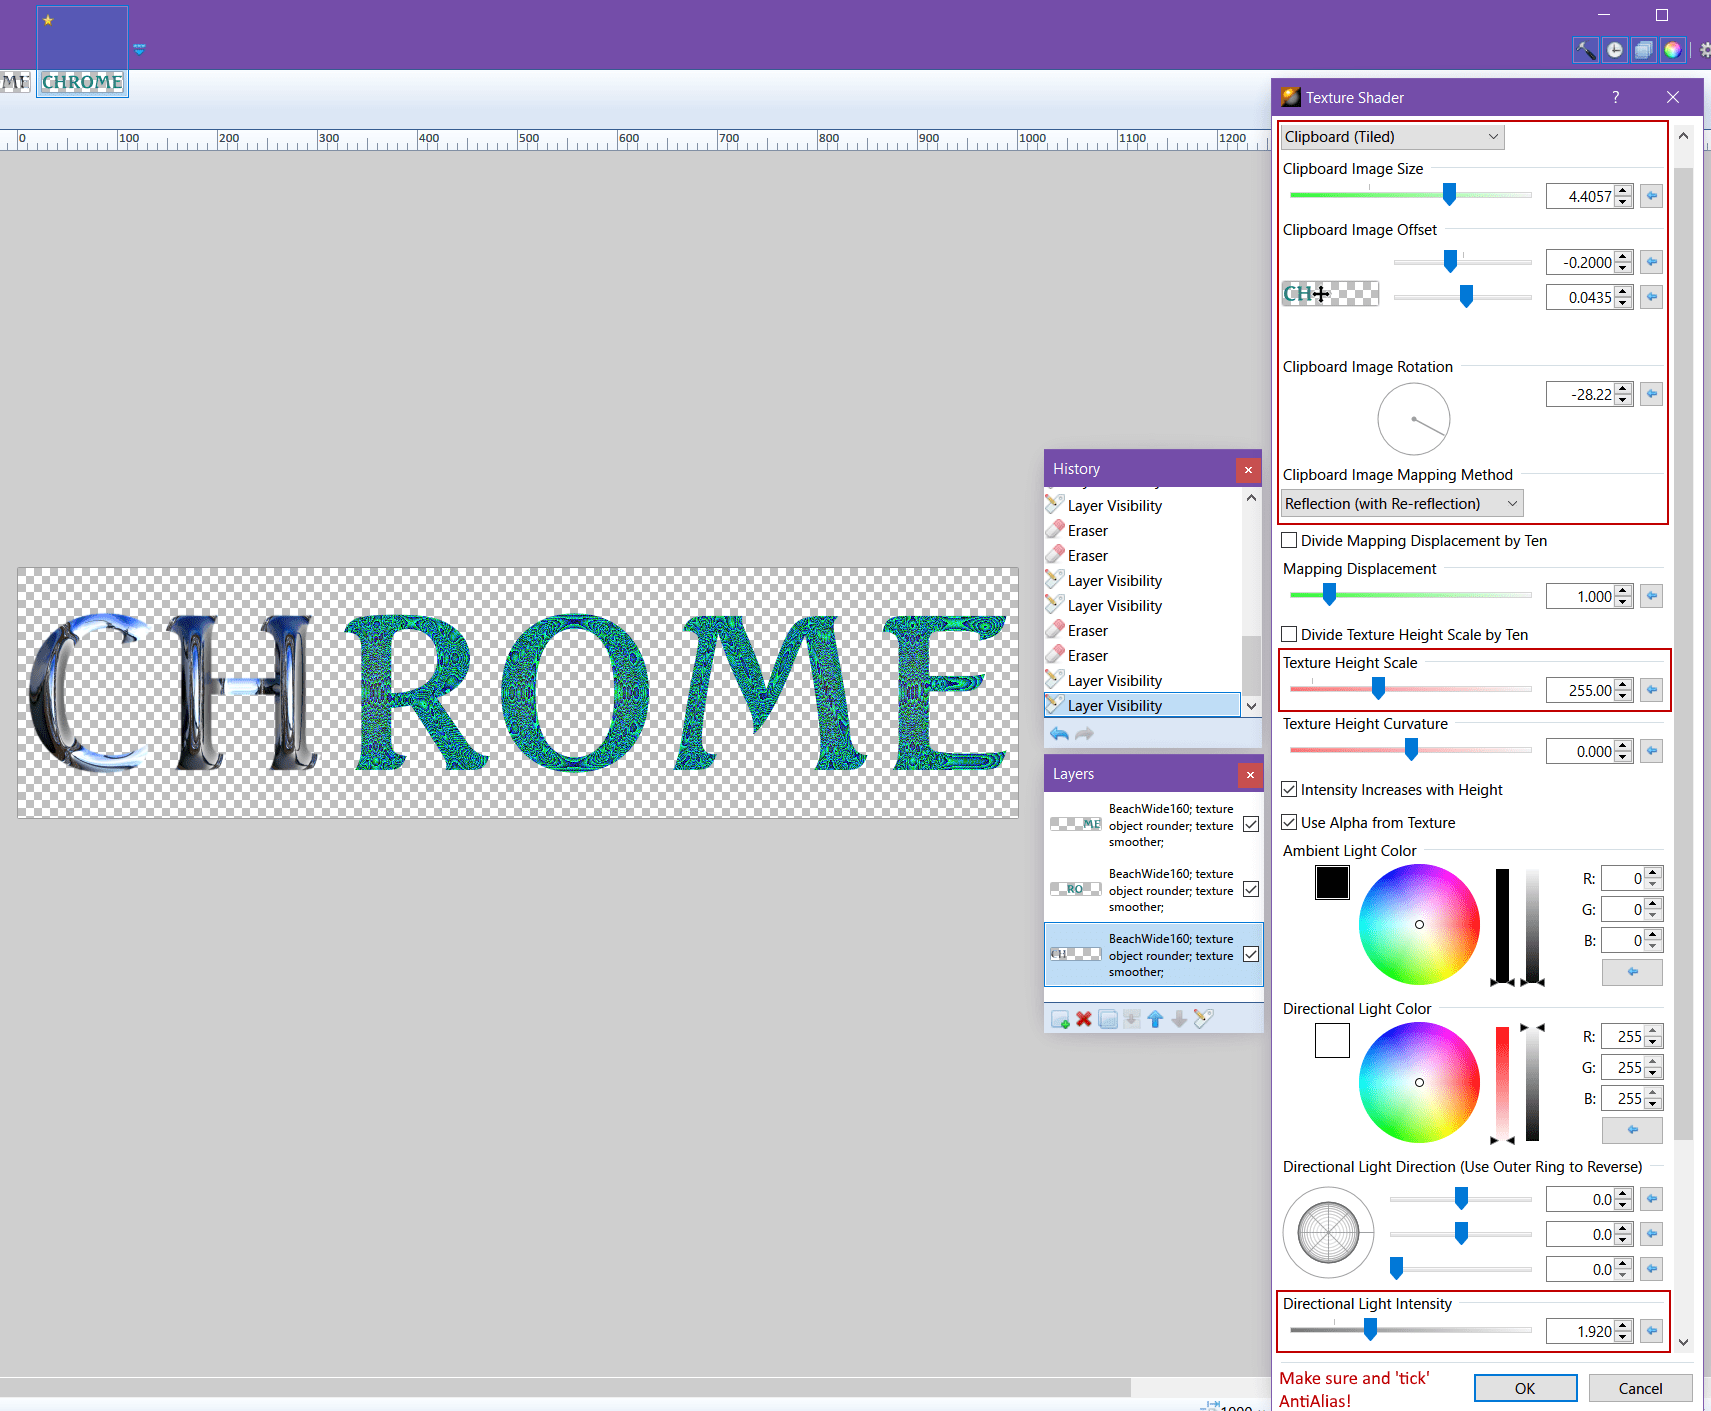The width and height of the screenshot is (1711, 1411).
Task: Move the selected layer up
Action: pyautogui.click(x=1155, y=1018)
